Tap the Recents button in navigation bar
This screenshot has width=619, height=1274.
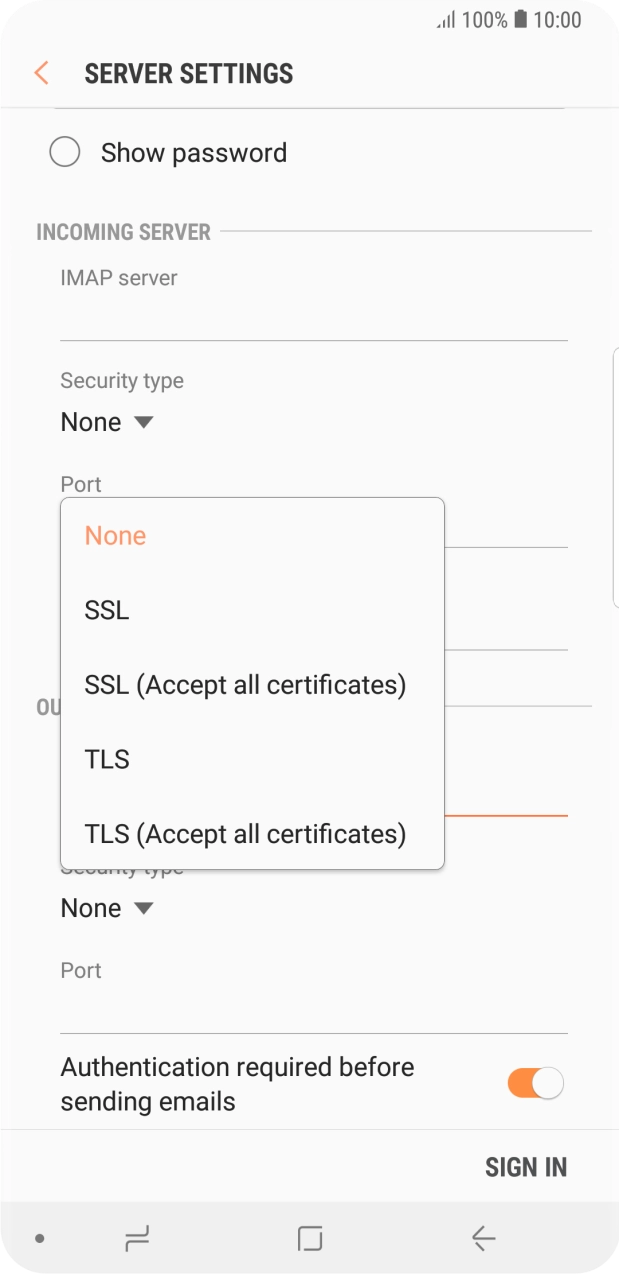[x=137, y=1238]
